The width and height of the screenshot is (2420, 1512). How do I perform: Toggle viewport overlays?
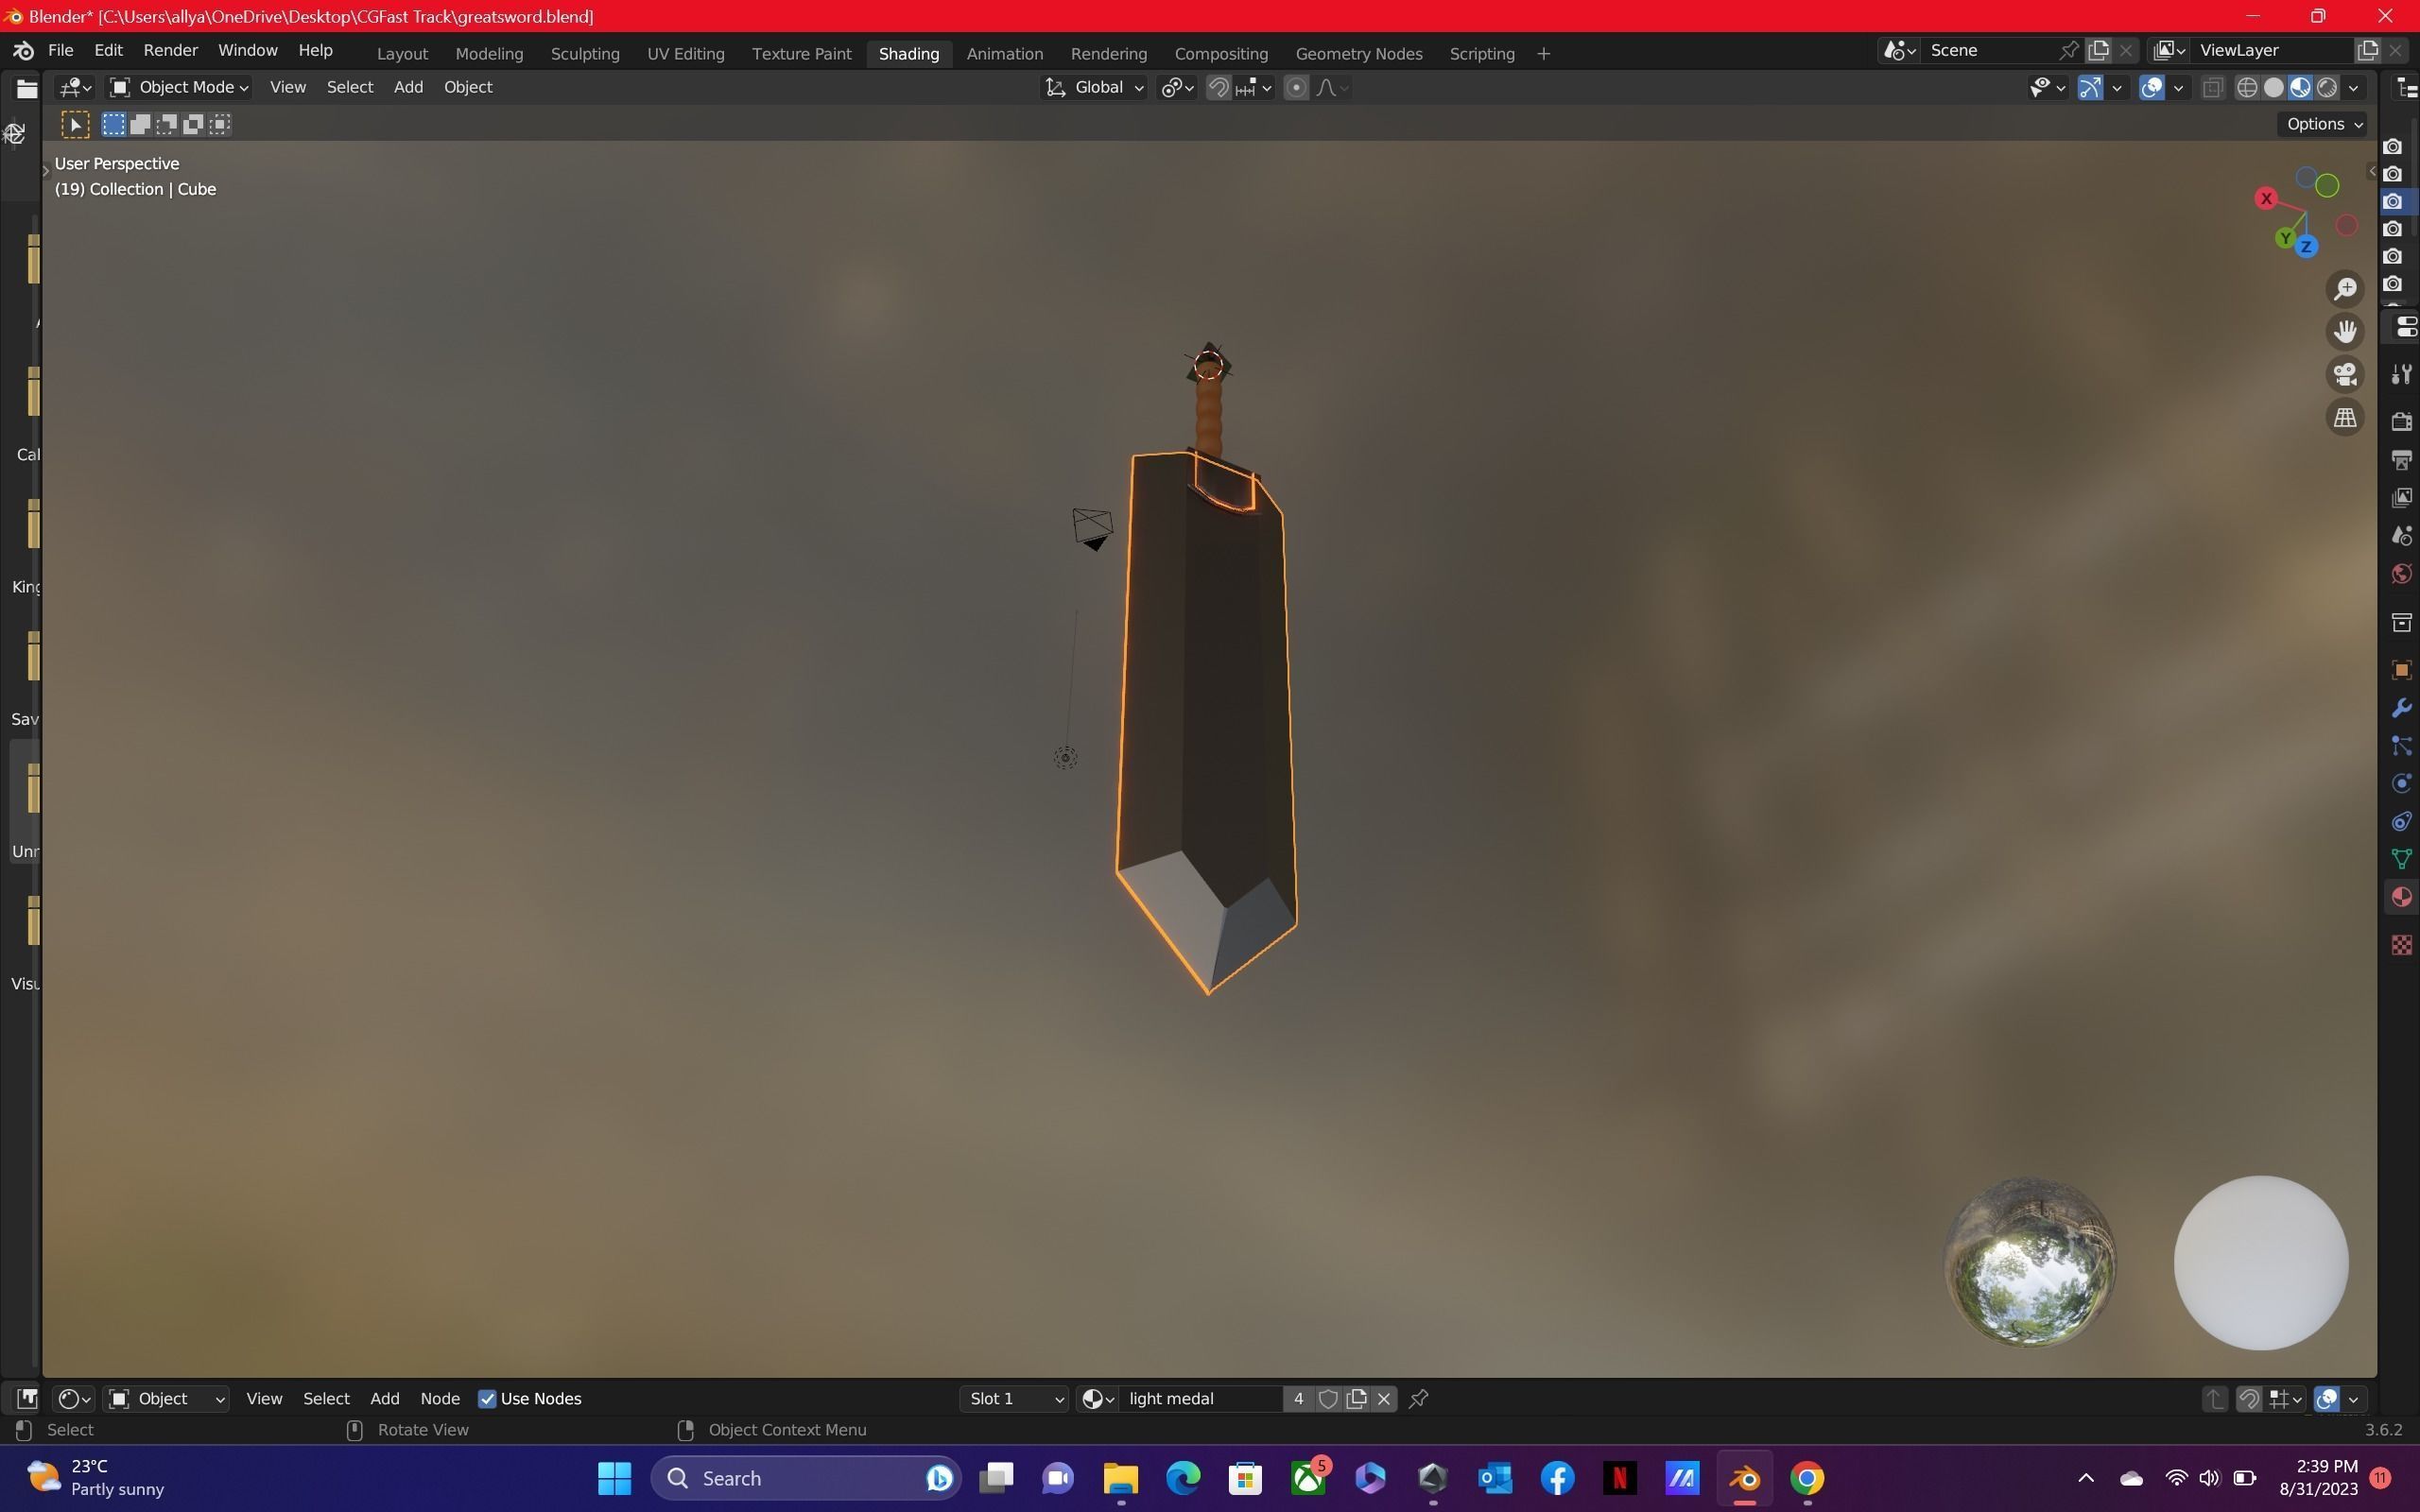point(2152,88)
